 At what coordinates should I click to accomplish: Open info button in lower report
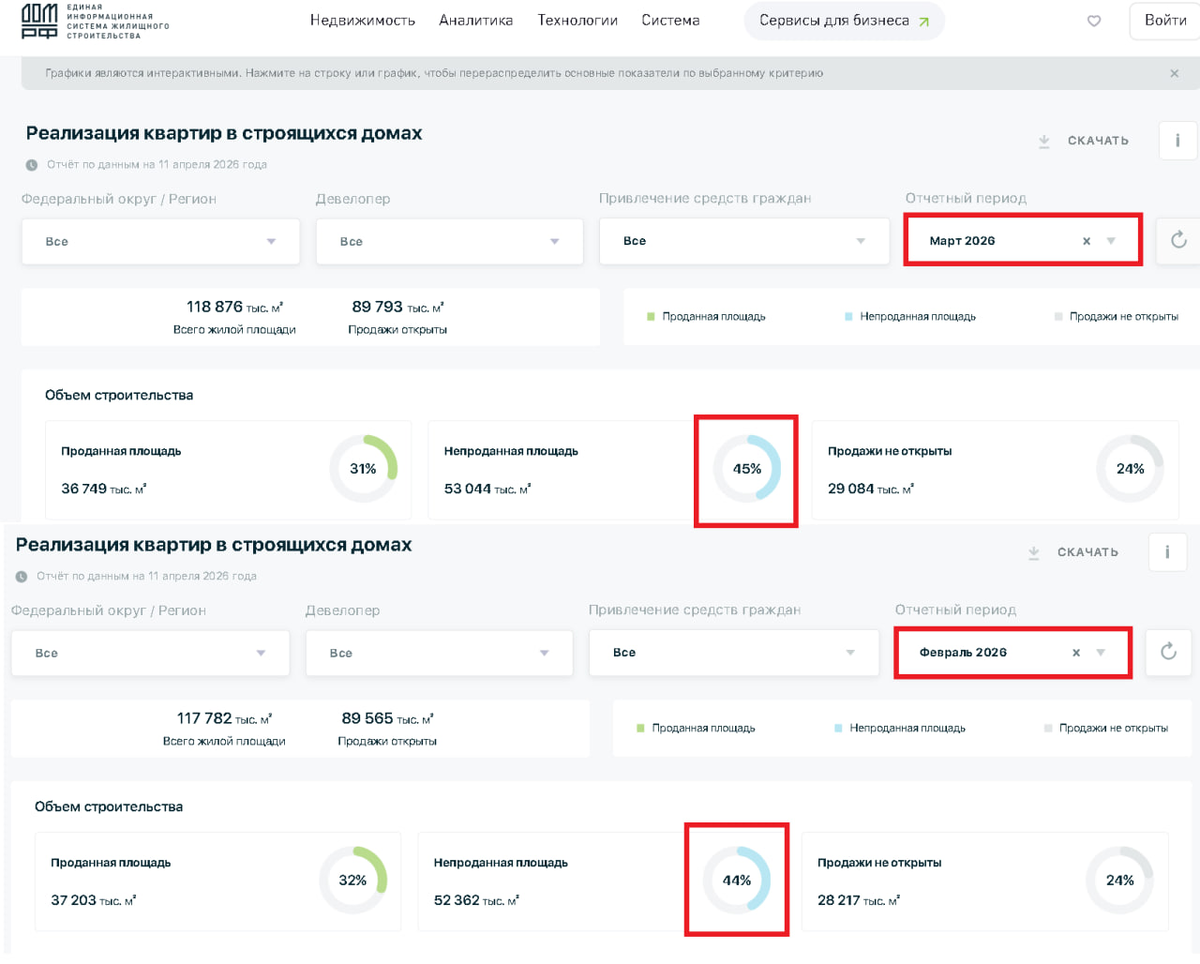click(1168, 552)
